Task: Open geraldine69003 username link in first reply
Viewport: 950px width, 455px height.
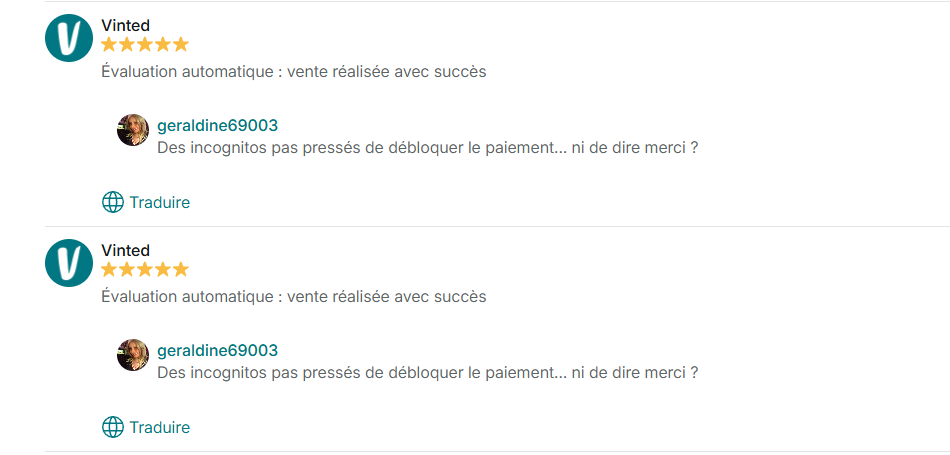Action: (x=218, y=126)
